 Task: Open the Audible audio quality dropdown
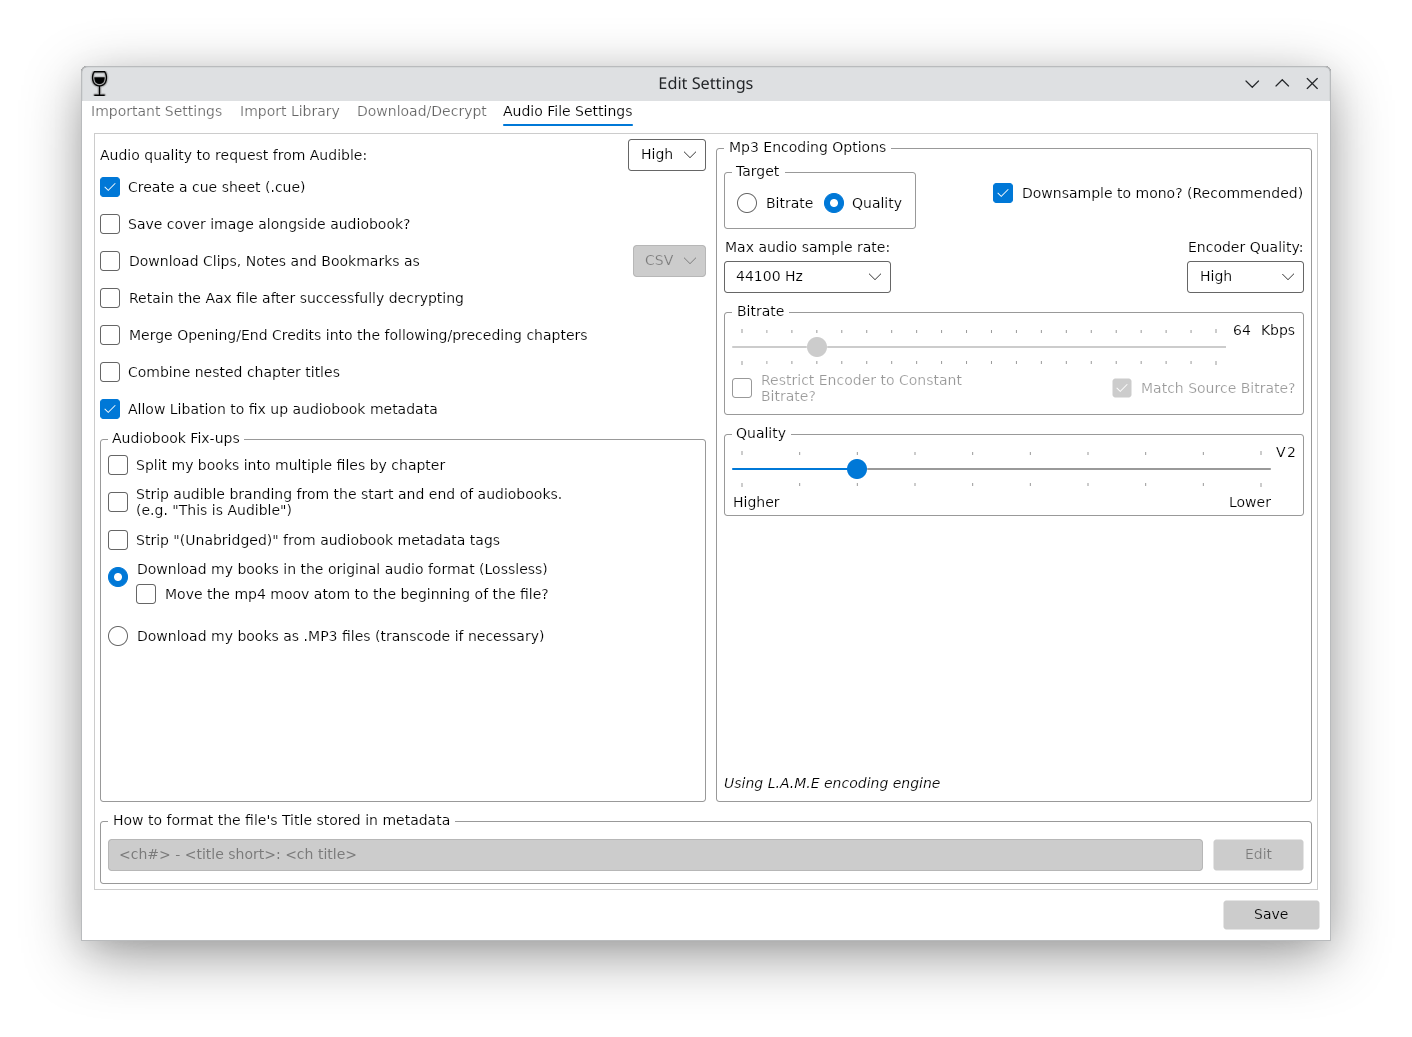(x=667, y=155)
